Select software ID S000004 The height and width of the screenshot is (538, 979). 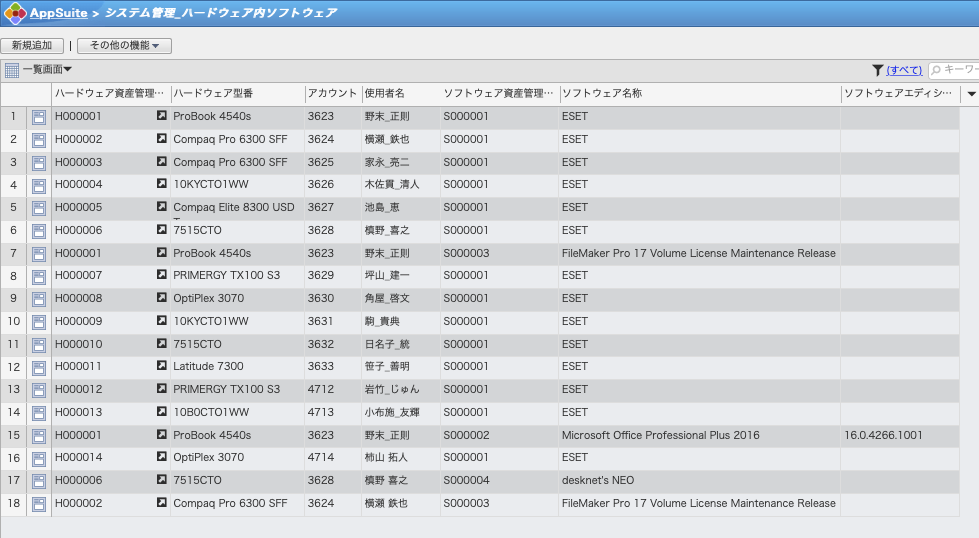466,480
